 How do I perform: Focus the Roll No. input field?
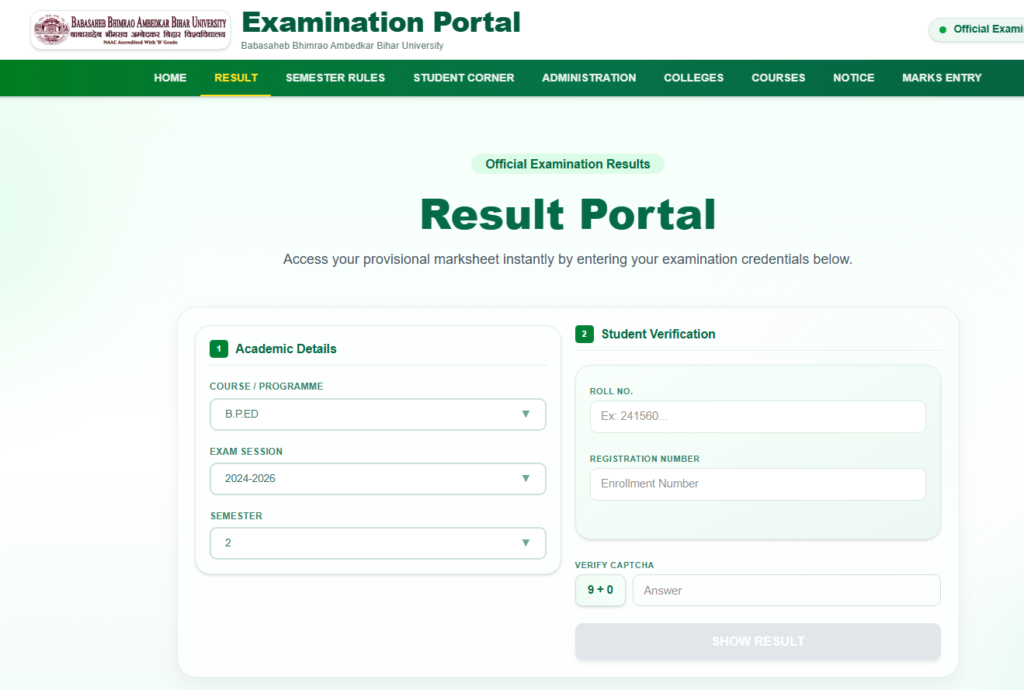coord(758,416)
